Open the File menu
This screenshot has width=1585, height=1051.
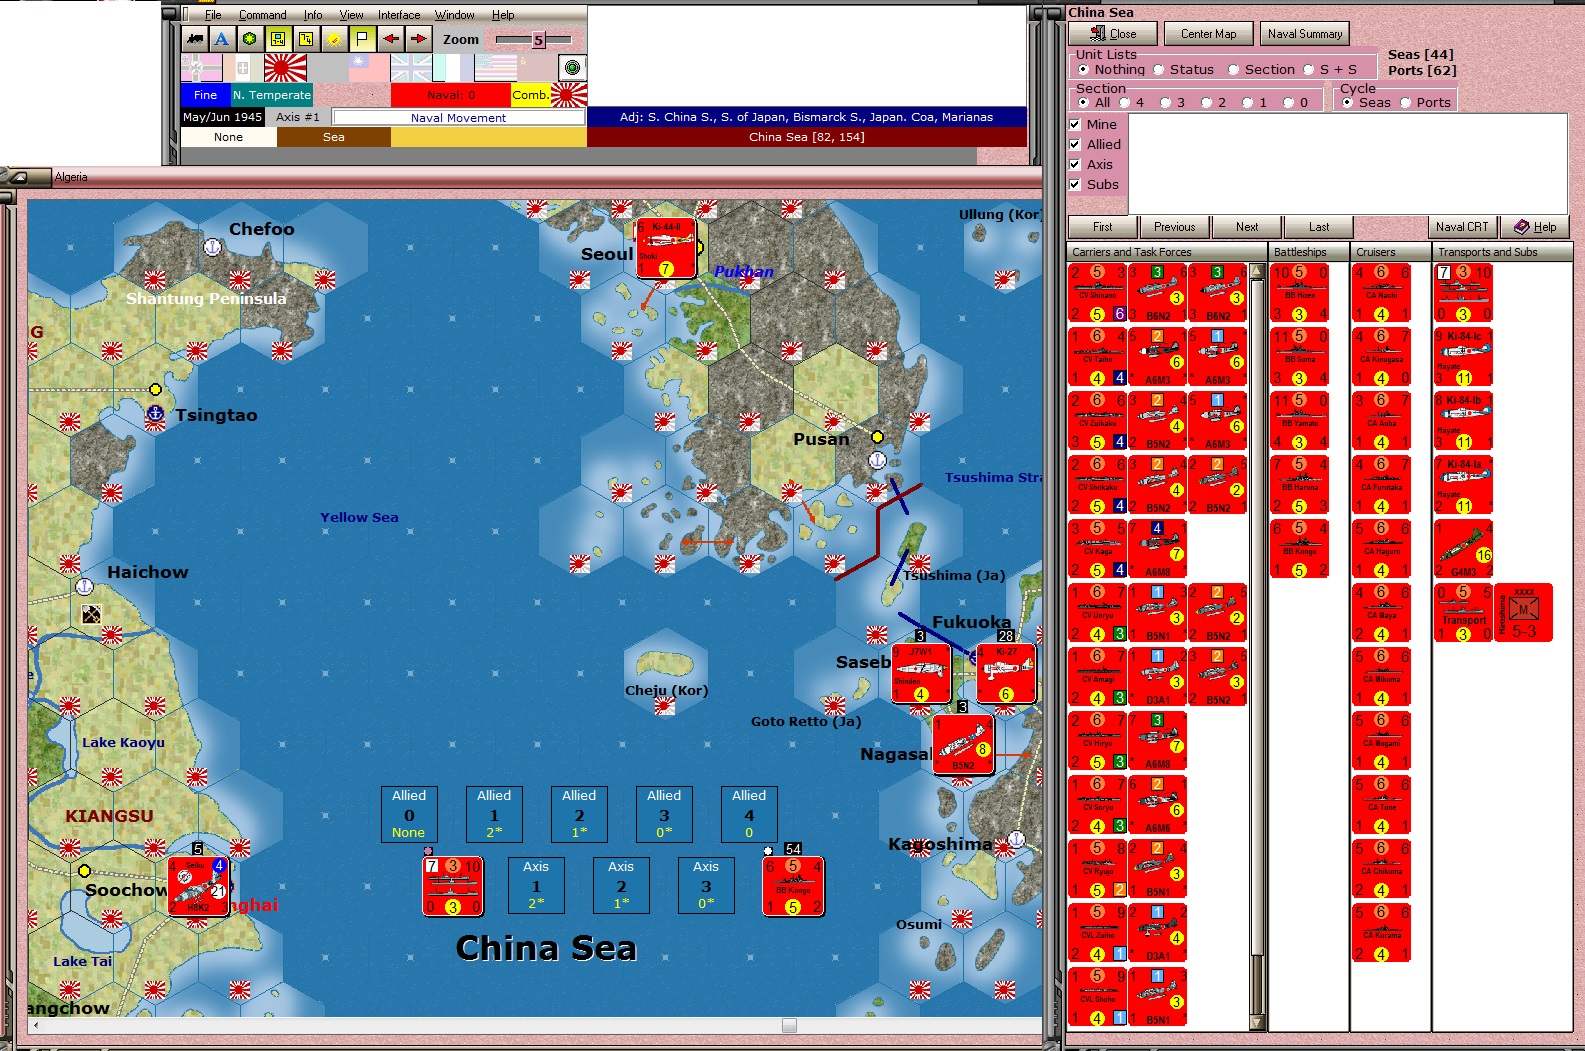(213, 15)
